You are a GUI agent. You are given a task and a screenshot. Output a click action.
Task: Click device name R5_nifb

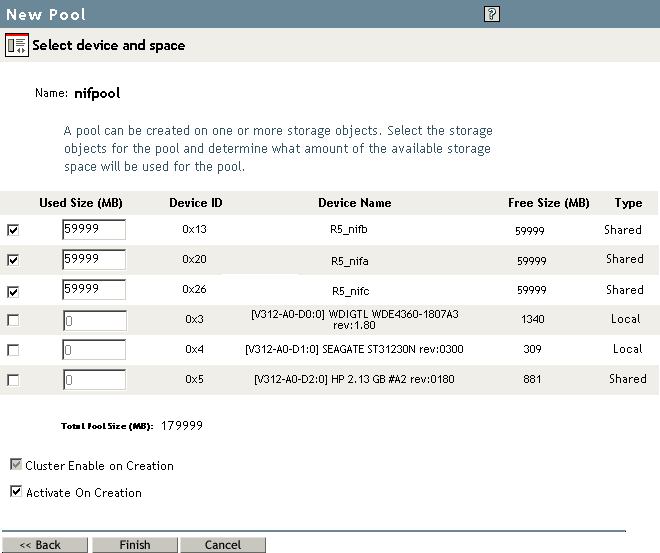[349, 230]
